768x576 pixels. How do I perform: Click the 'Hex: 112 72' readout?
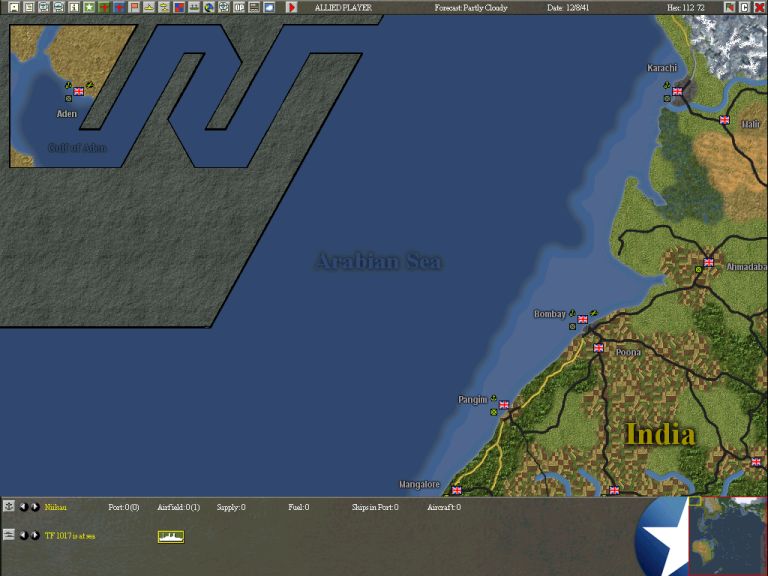click(686, 8)
